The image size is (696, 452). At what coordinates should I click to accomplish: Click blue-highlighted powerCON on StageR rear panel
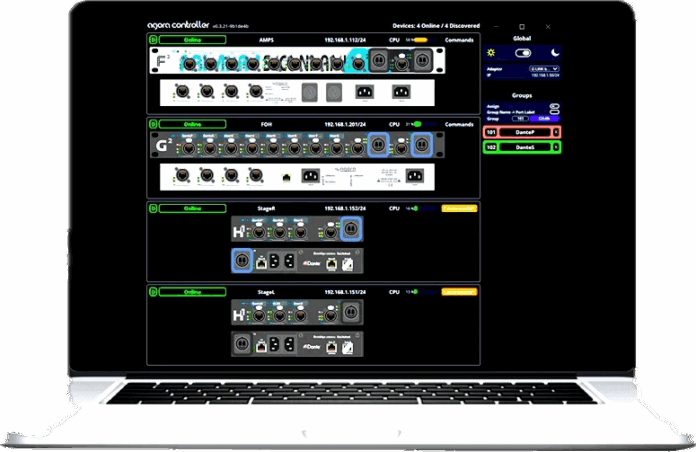242,260
